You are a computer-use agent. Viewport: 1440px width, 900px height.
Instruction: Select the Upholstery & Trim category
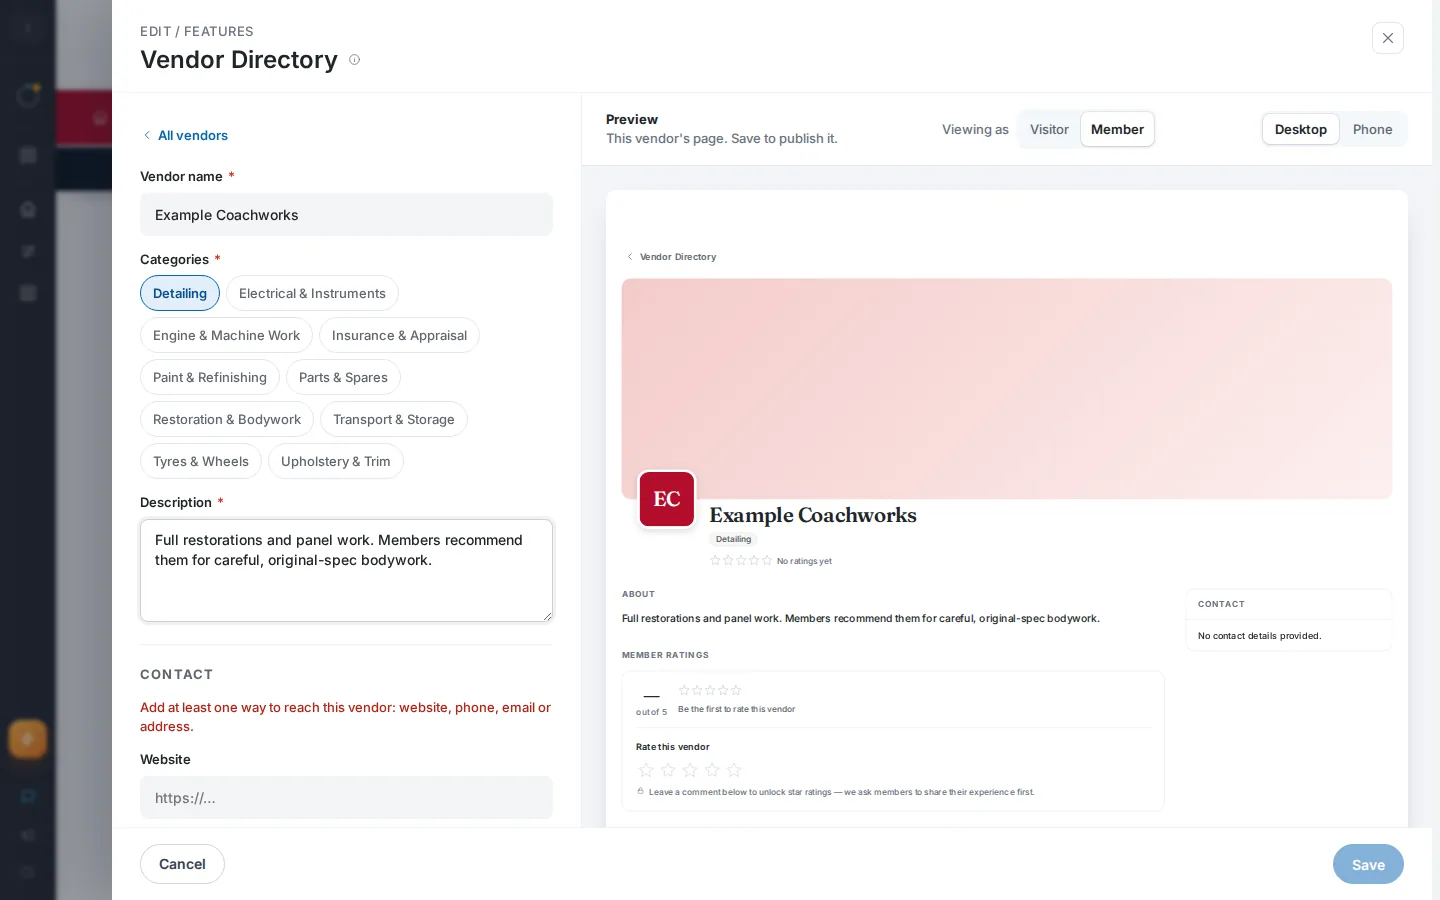(x=336, y=461)
